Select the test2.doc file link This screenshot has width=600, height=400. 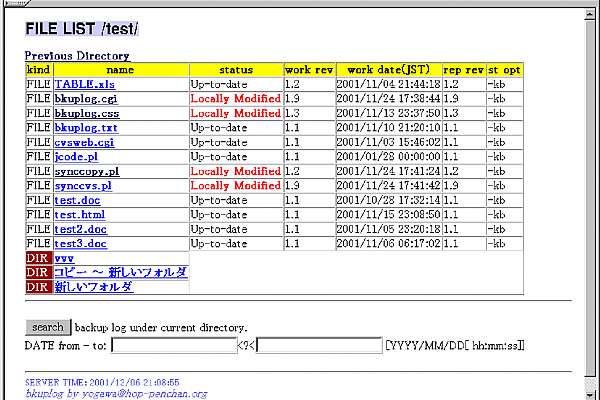[80, 229]
